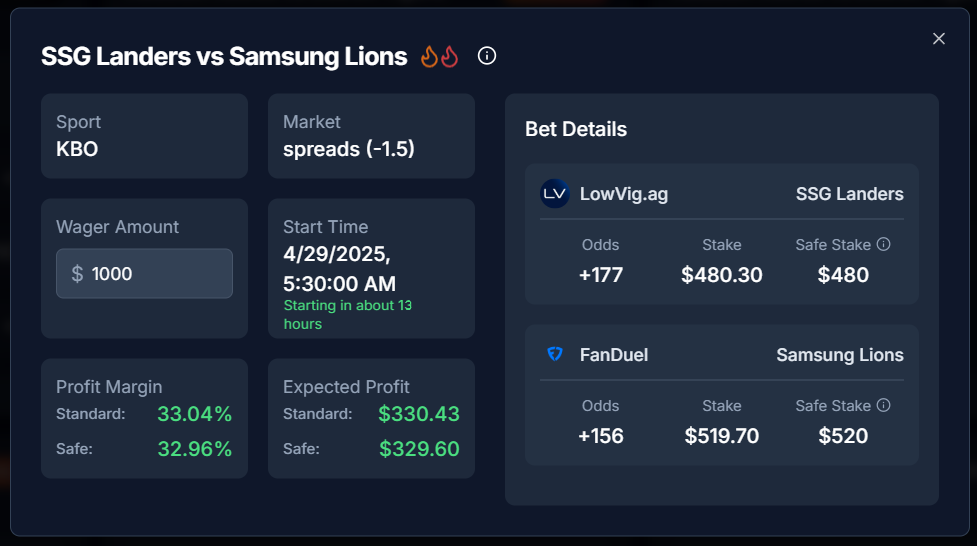
Task: Click LowVig Safe Stake info icon
Action: pyautogui.click(x=884, y=244)
